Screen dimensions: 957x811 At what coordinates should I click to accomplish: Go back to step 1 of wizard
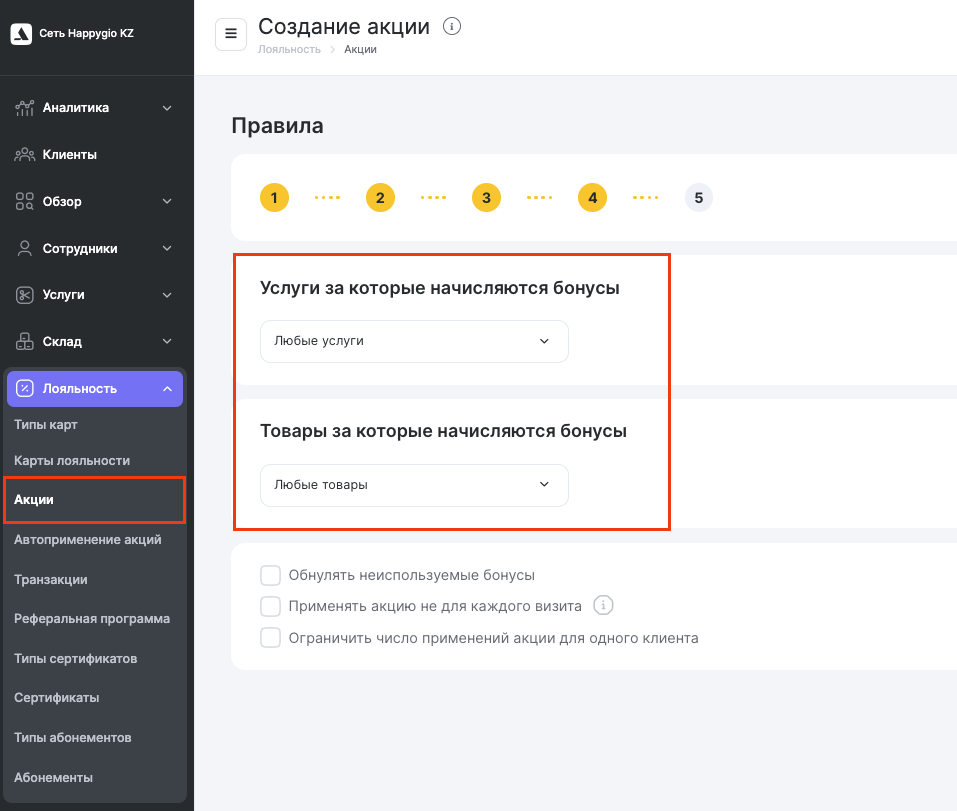(x=274, y=198)
